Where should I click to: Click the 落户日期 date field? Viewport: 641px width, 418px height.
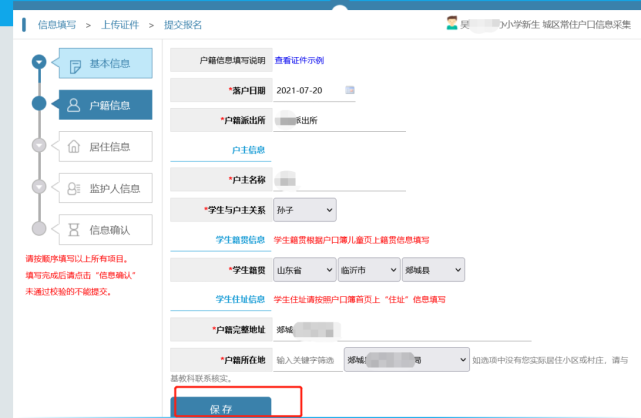[314, 90]
